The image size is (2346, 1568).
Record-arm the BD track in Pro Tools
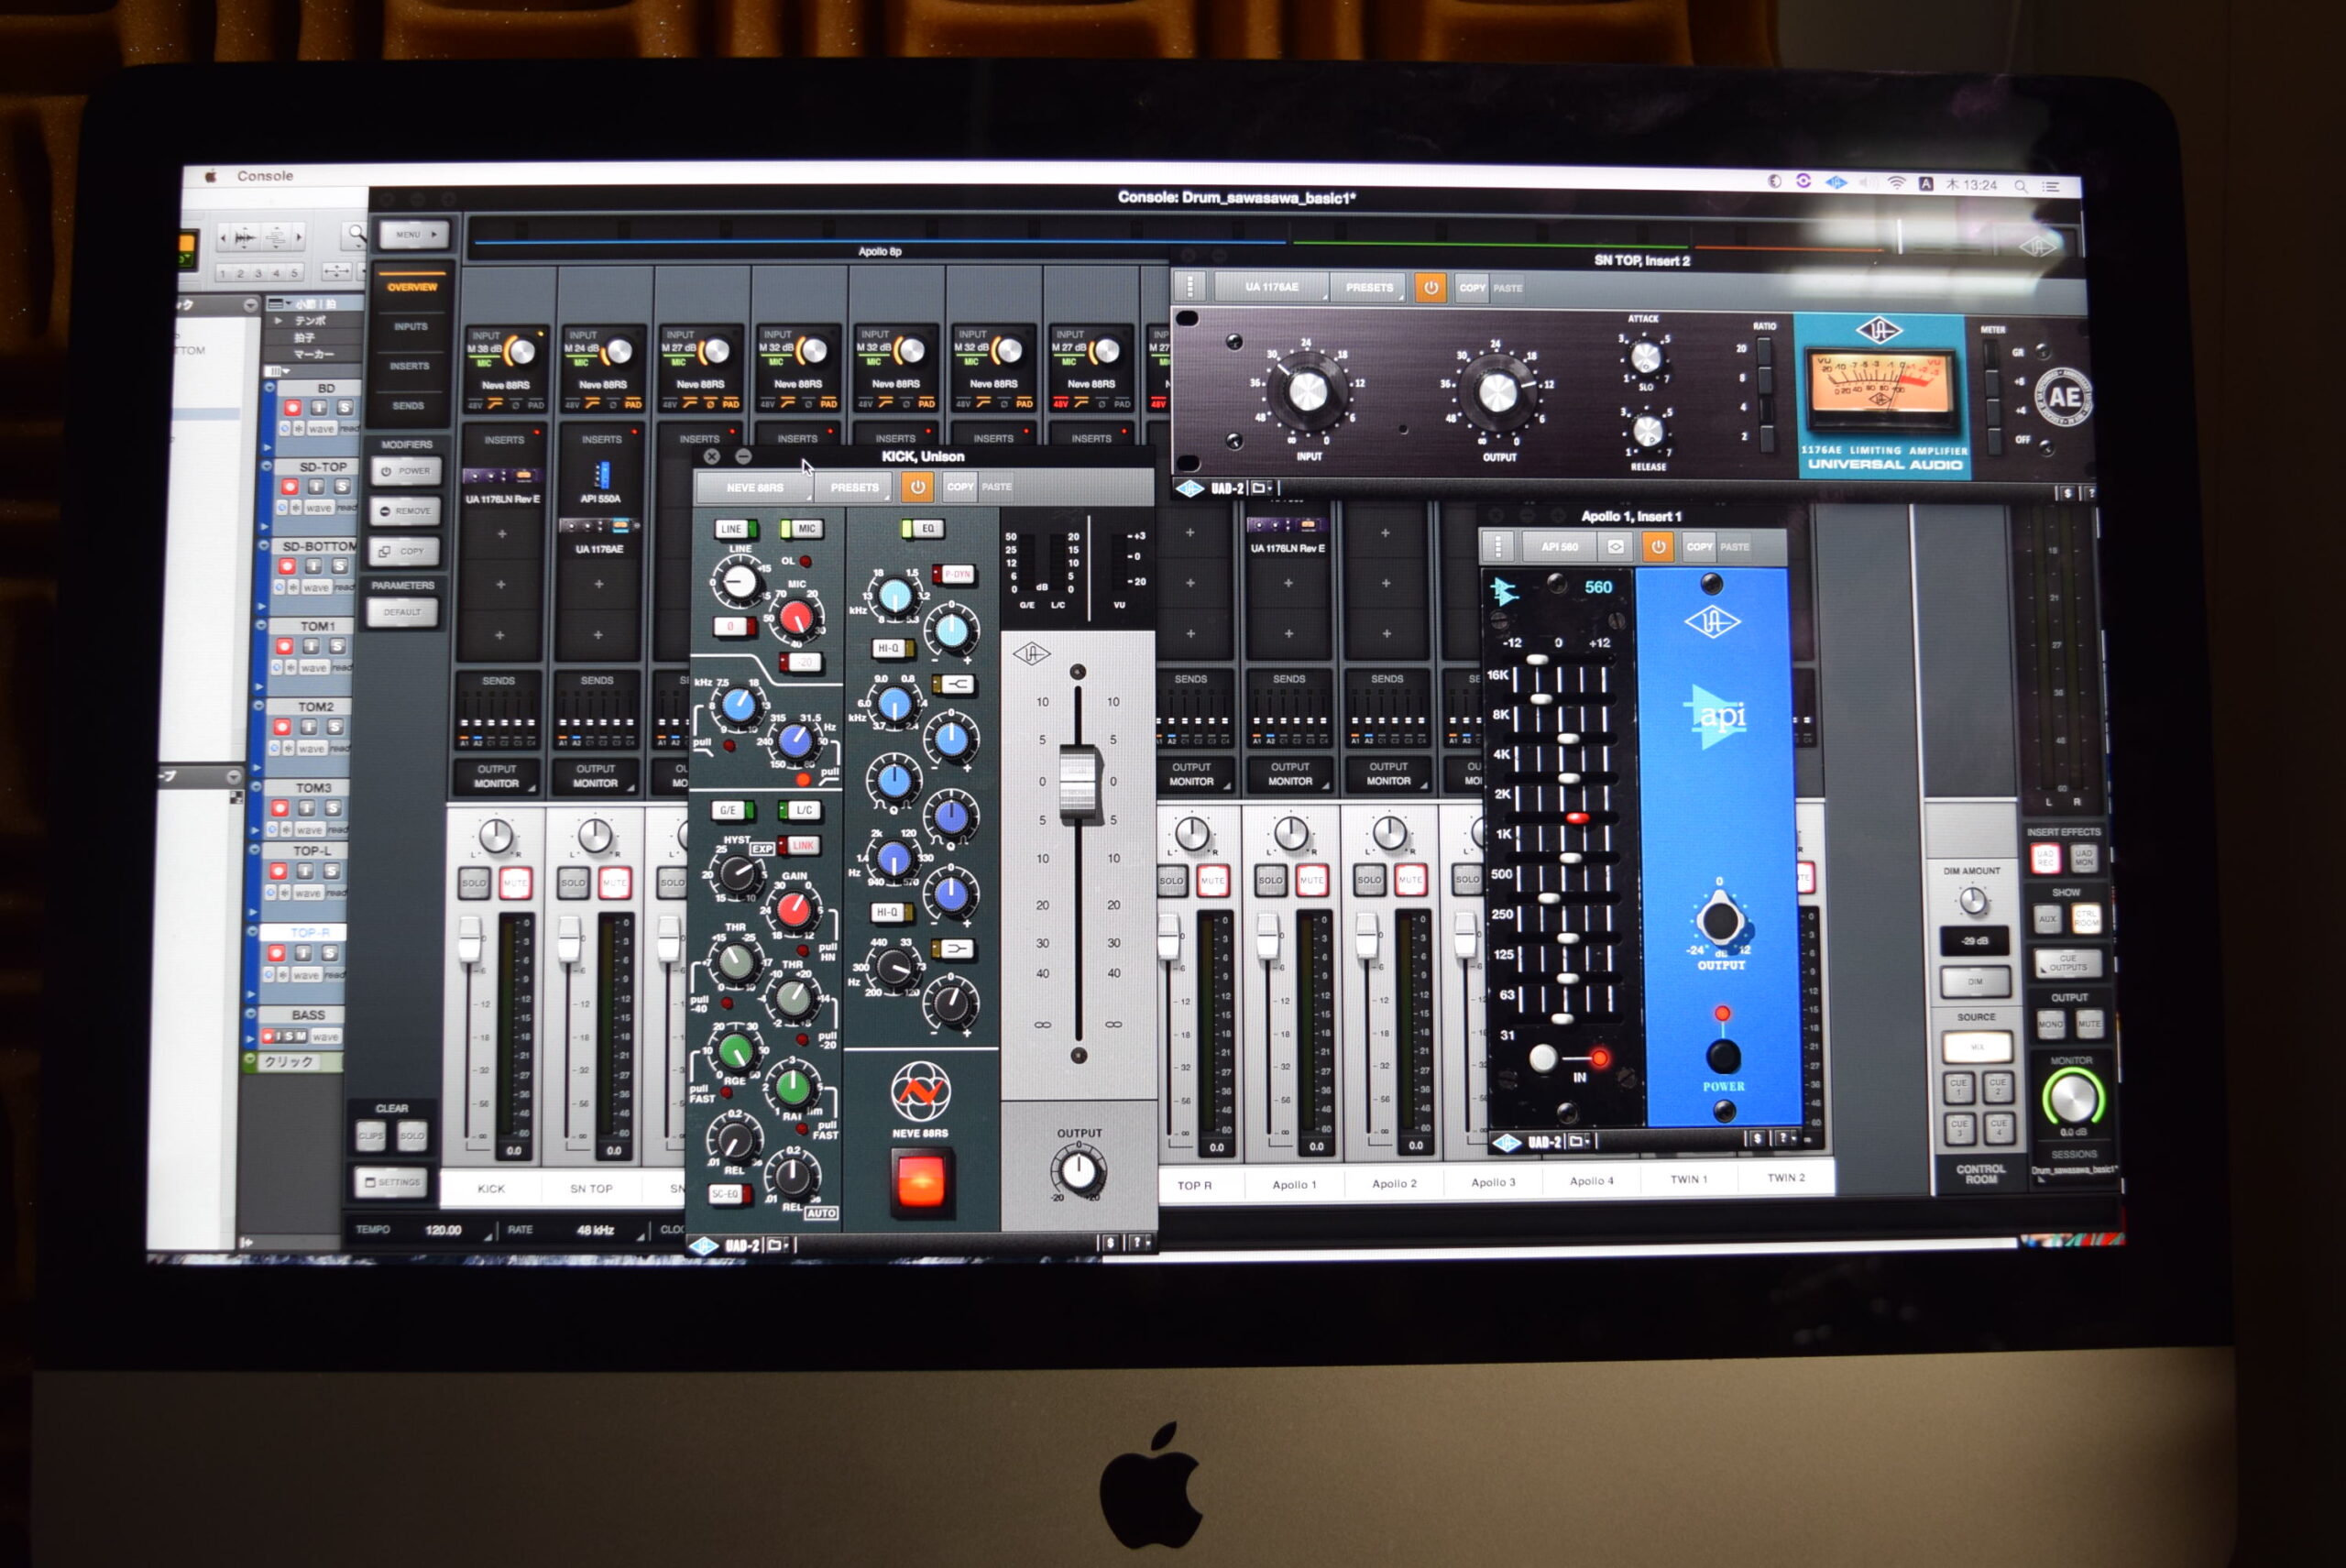click(292, 408)
